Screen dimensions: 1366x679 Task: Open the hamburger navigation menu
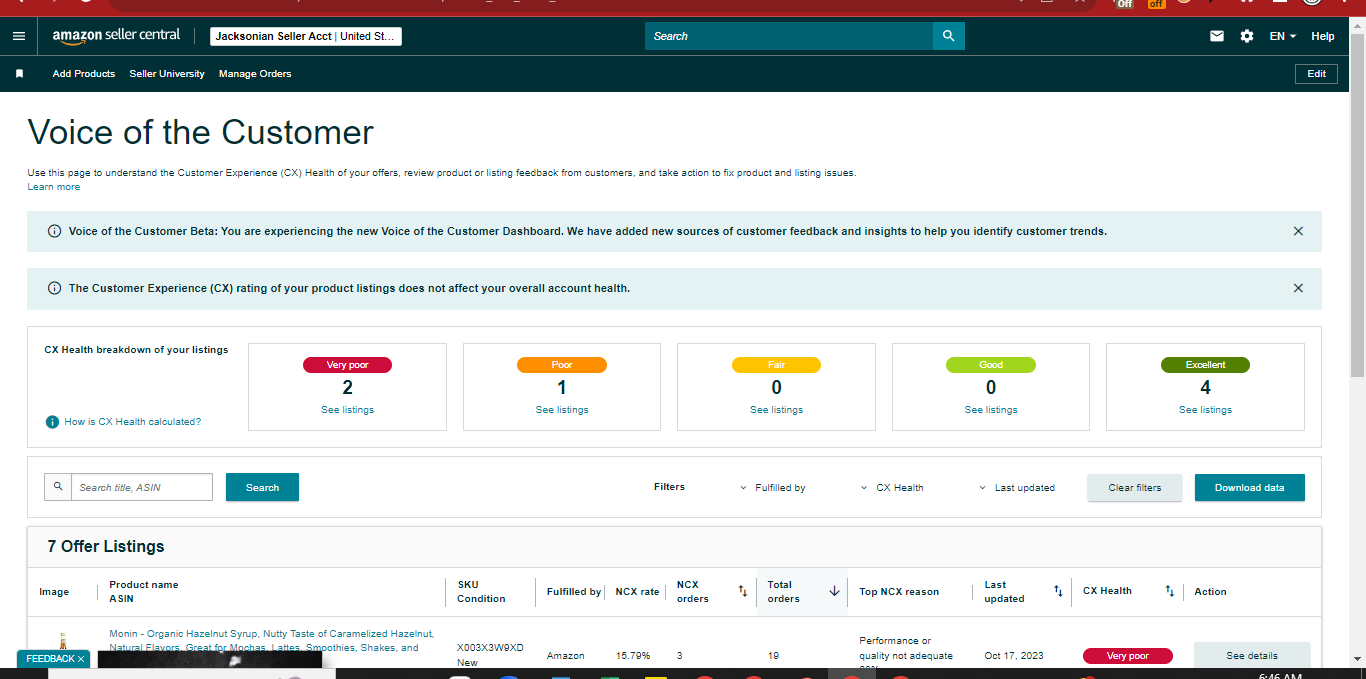[19, 36]
